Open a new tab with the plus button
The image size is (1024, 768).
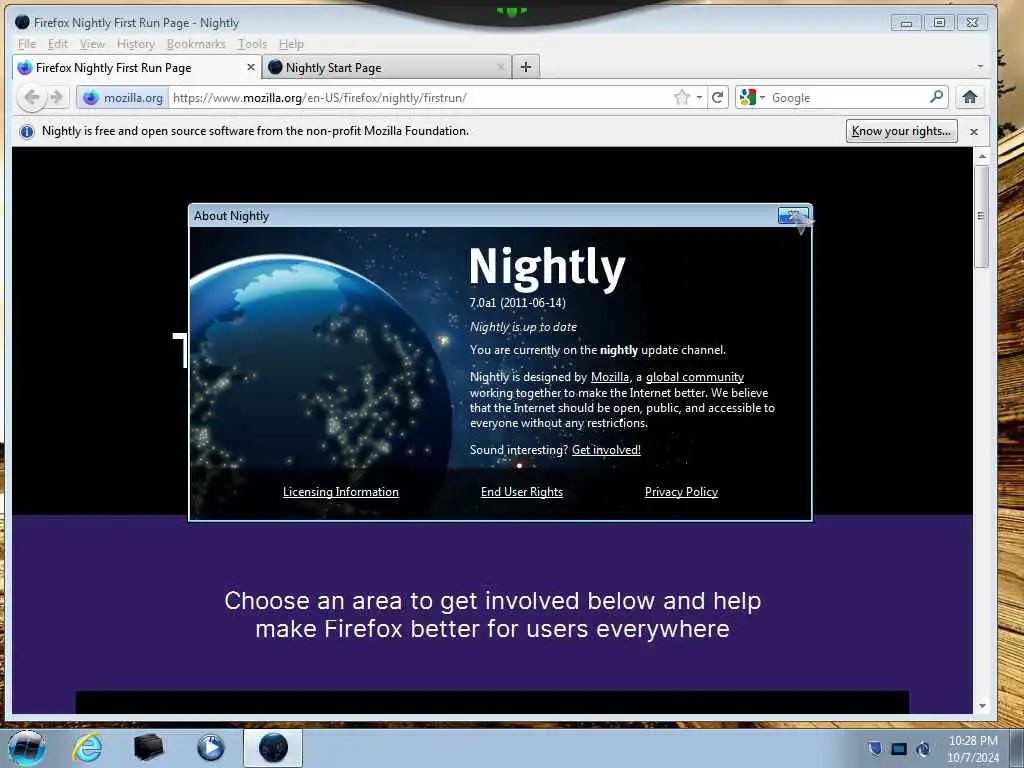point(526,67)
